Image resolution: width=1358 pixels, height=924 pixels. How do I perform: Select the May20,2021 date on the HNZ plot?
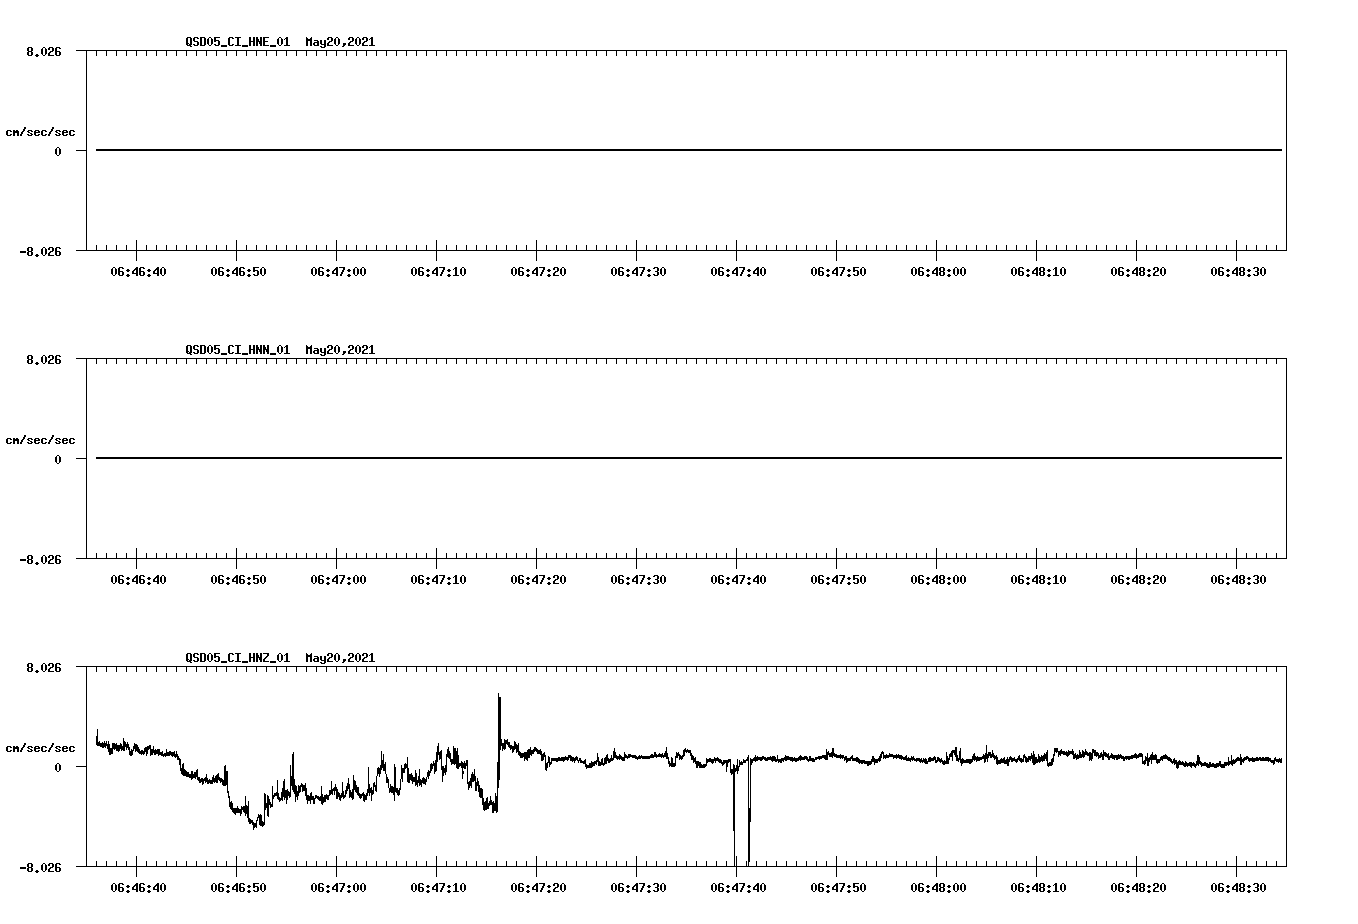(339, 658)
